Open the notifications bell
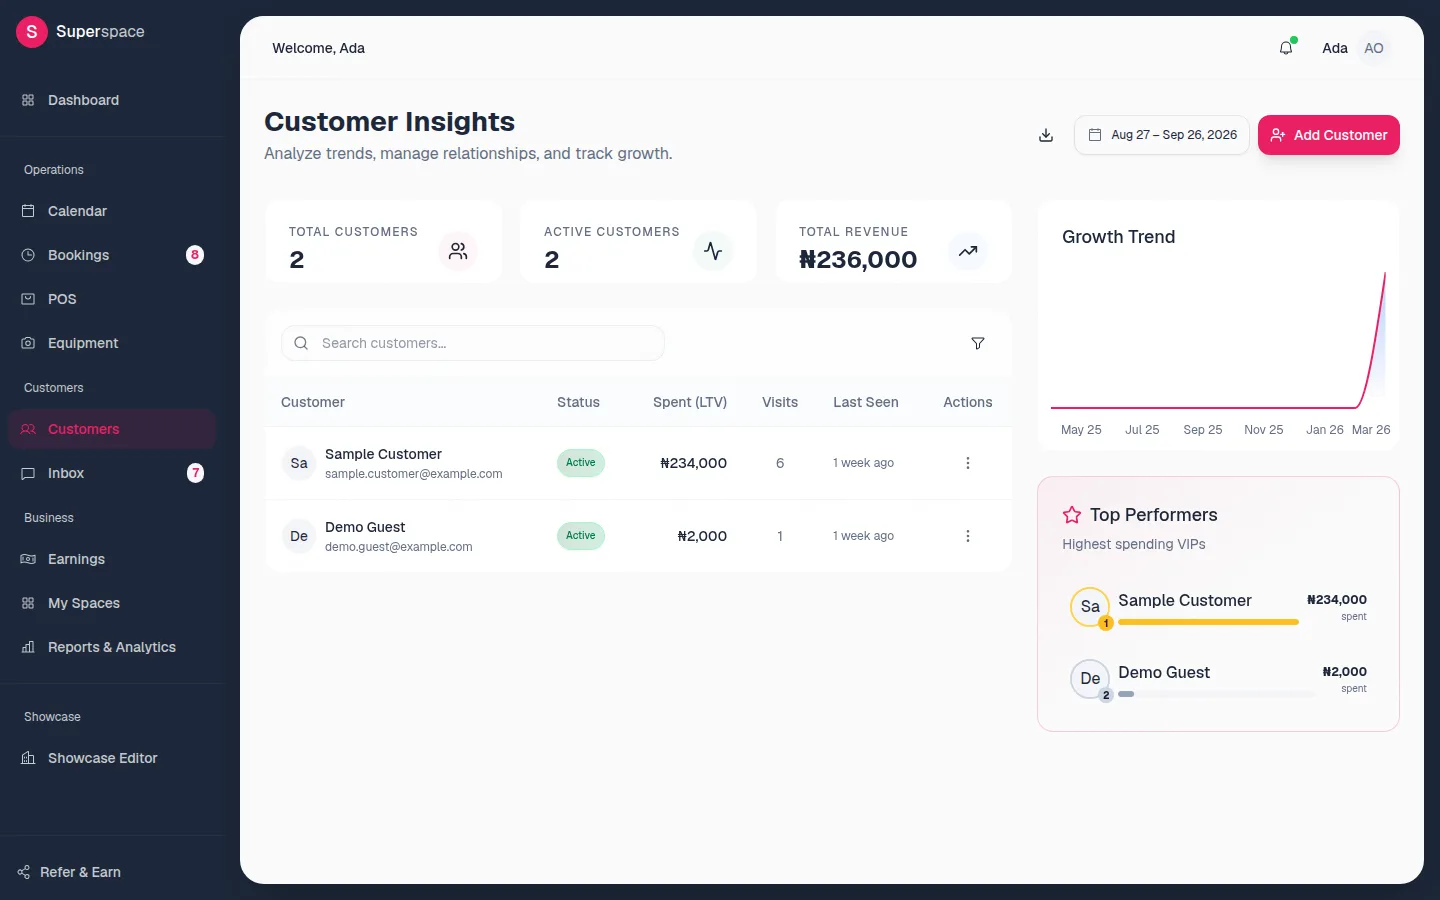The image size is (1440, 900). point(1286,48)
